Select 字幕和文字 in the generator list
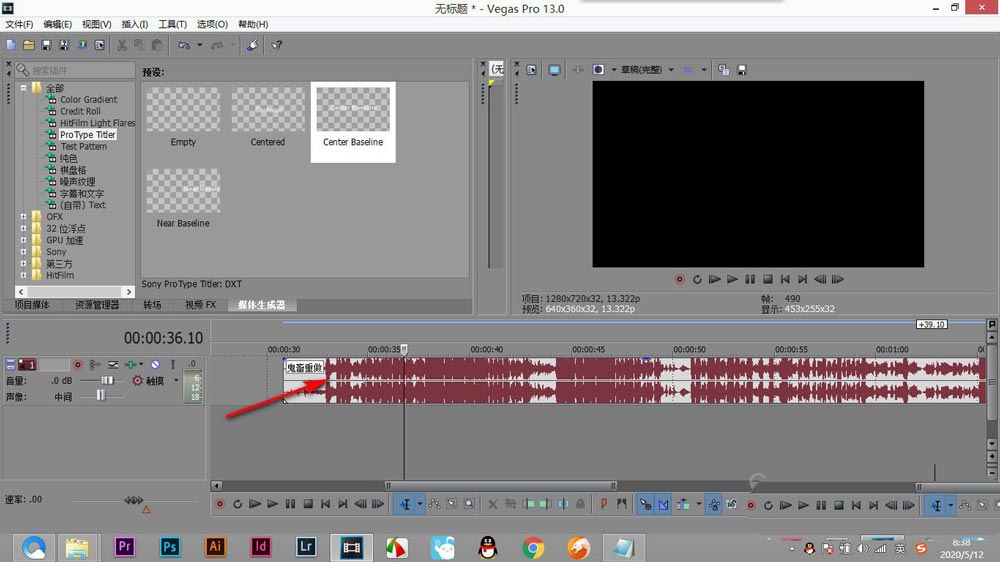Screen dimensions: 1000x562 [82, 193]
